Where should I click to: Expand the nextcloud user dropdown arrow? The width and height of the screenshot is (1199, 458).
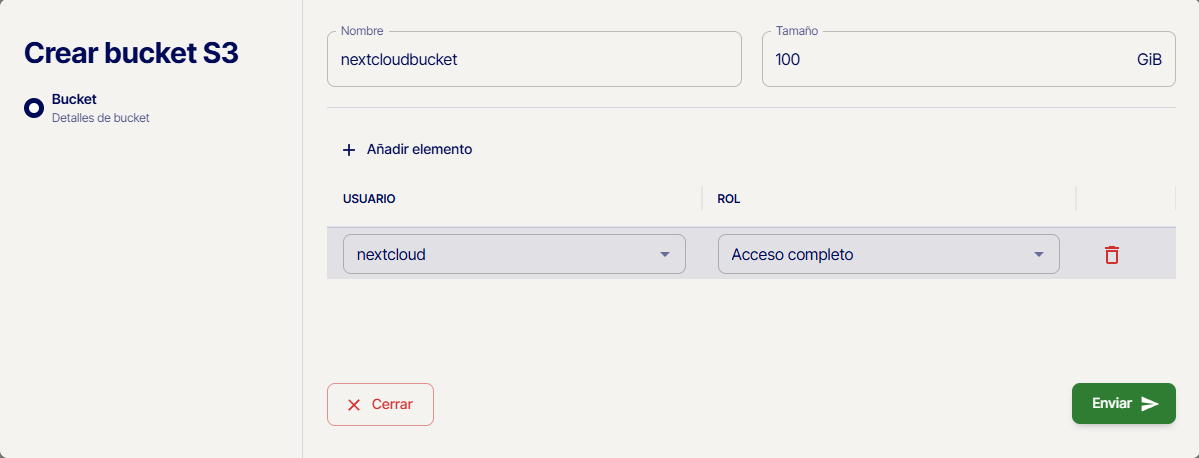[x=664, y=254]
